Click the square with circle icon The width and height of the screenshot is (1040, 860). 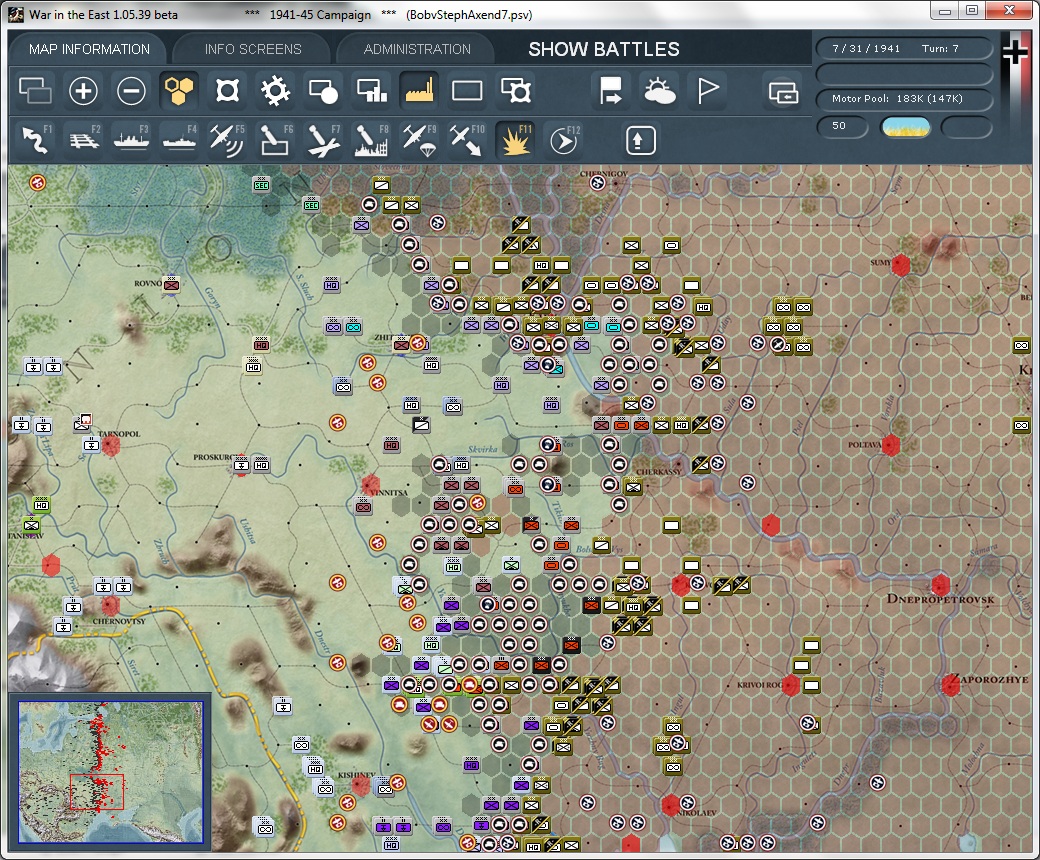tap(323, 91)
